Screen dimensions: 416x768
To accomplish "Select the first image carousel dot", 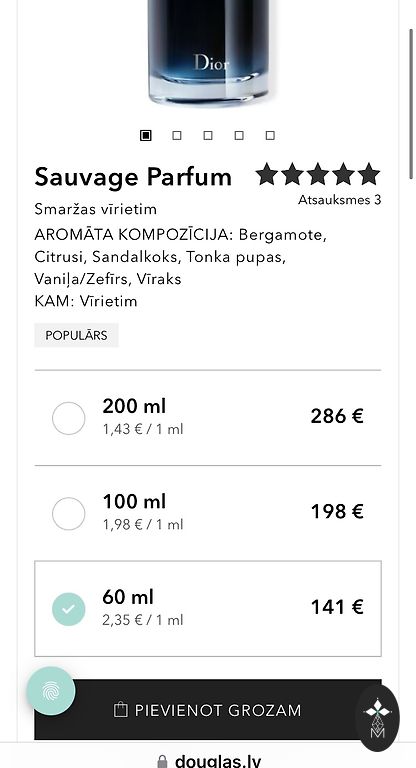I will click(x=146, y=135).
